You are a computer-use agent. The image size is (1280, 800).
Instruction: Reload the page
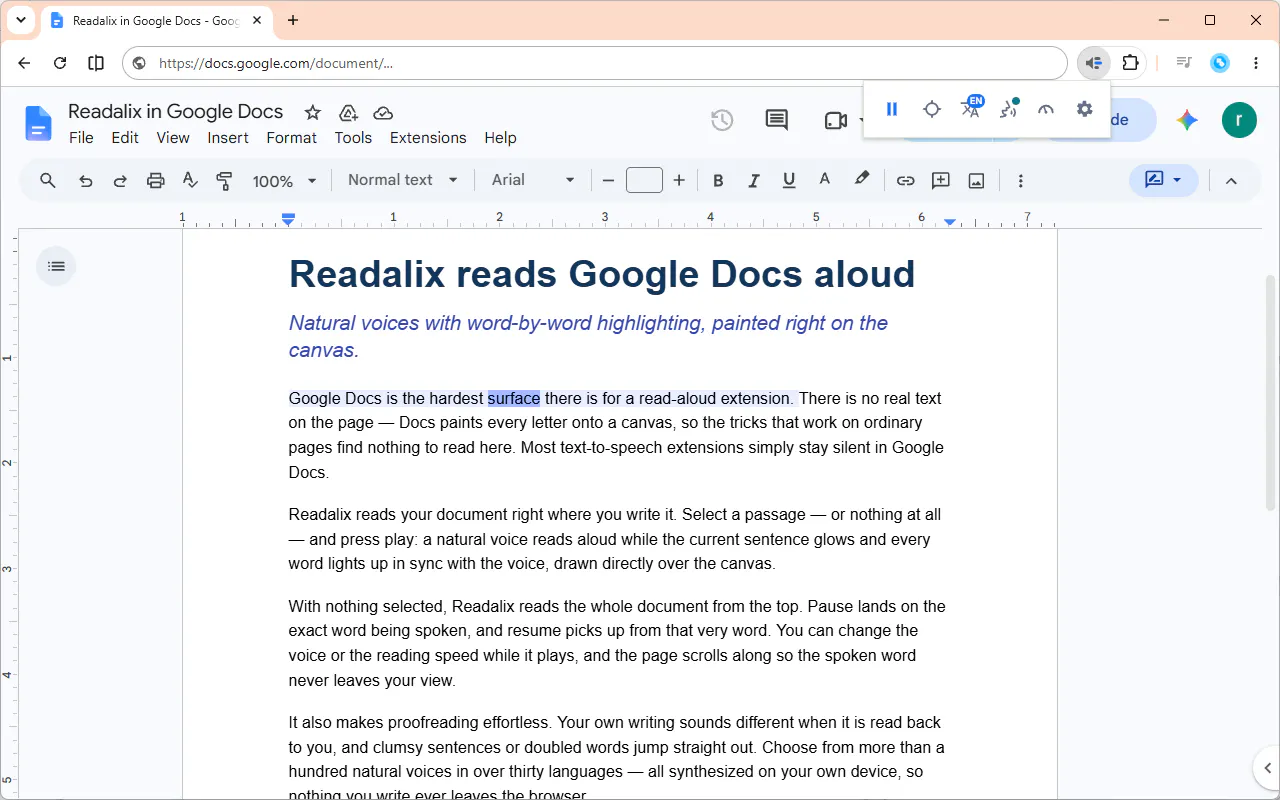pos(60,63)
